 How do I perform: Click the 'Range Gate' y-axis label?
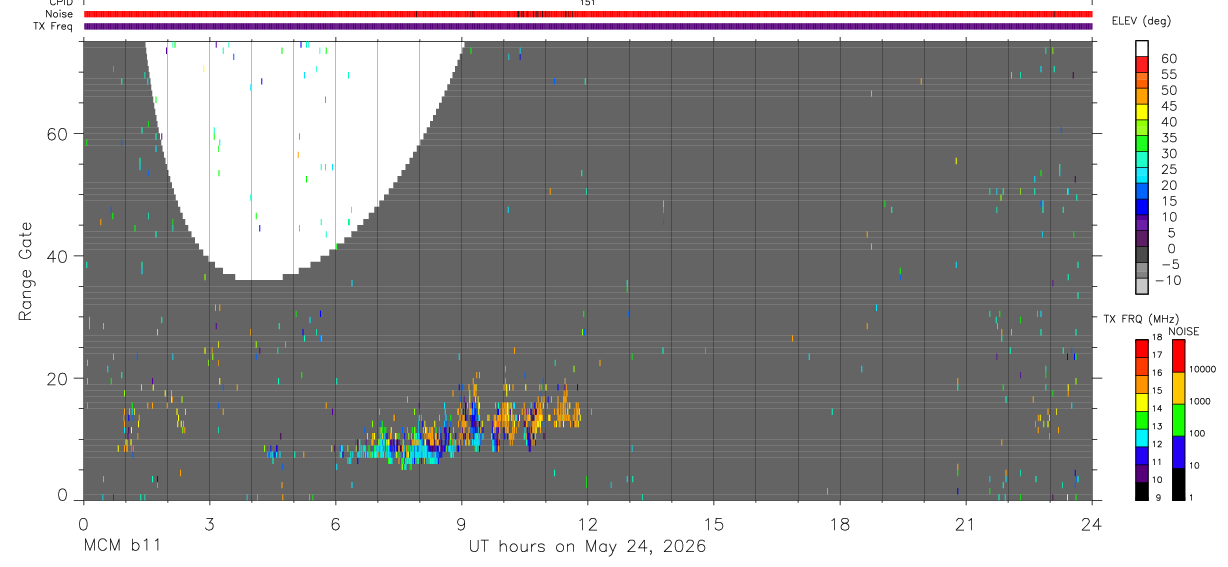coord(25,271)
